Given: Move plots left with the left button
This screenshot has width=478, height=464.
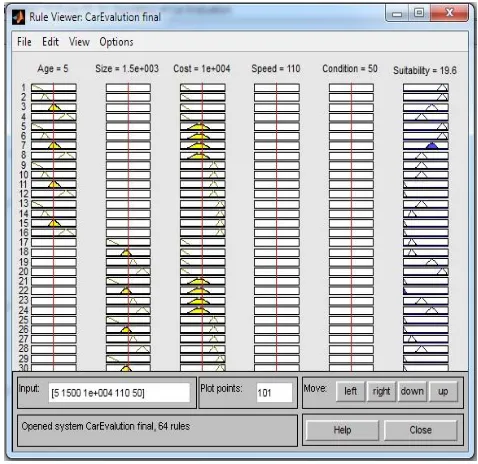Looking at the screenshot, I should (x=350, y=391).
